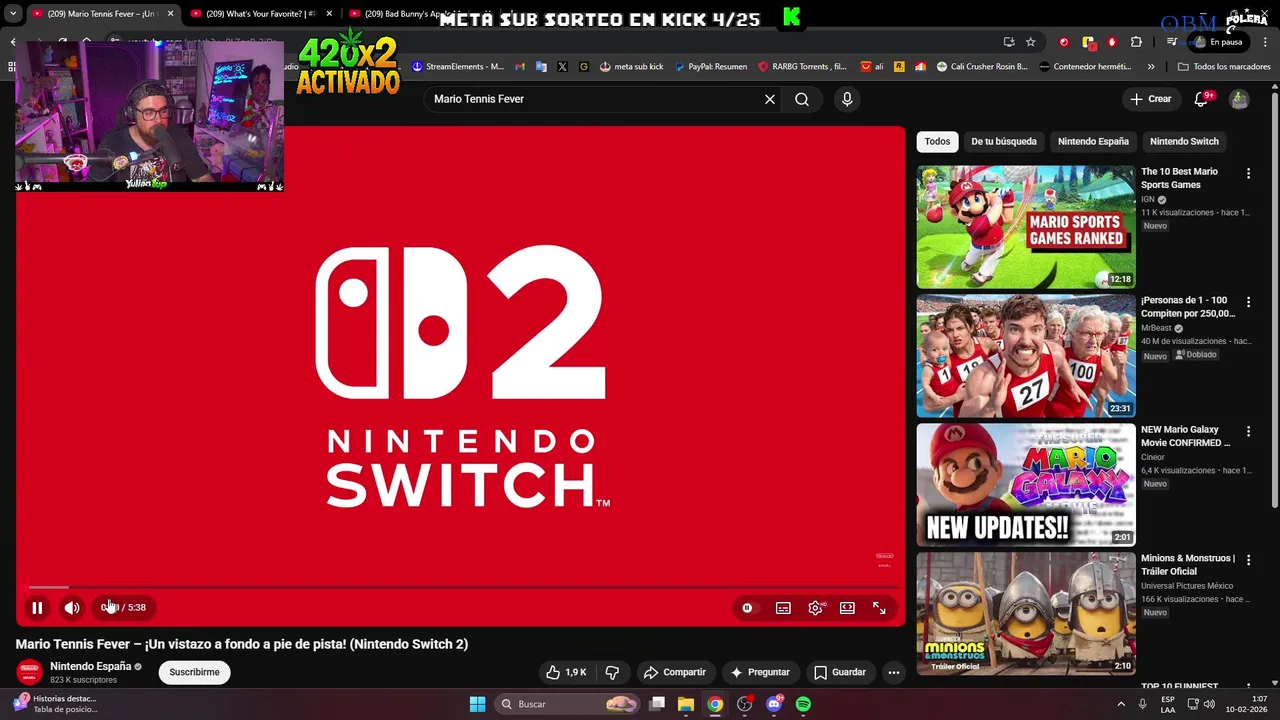Open the Chrome extensions puzzle icon
Viewport: 1280px width, 720px height.
tap(1136, 42)
